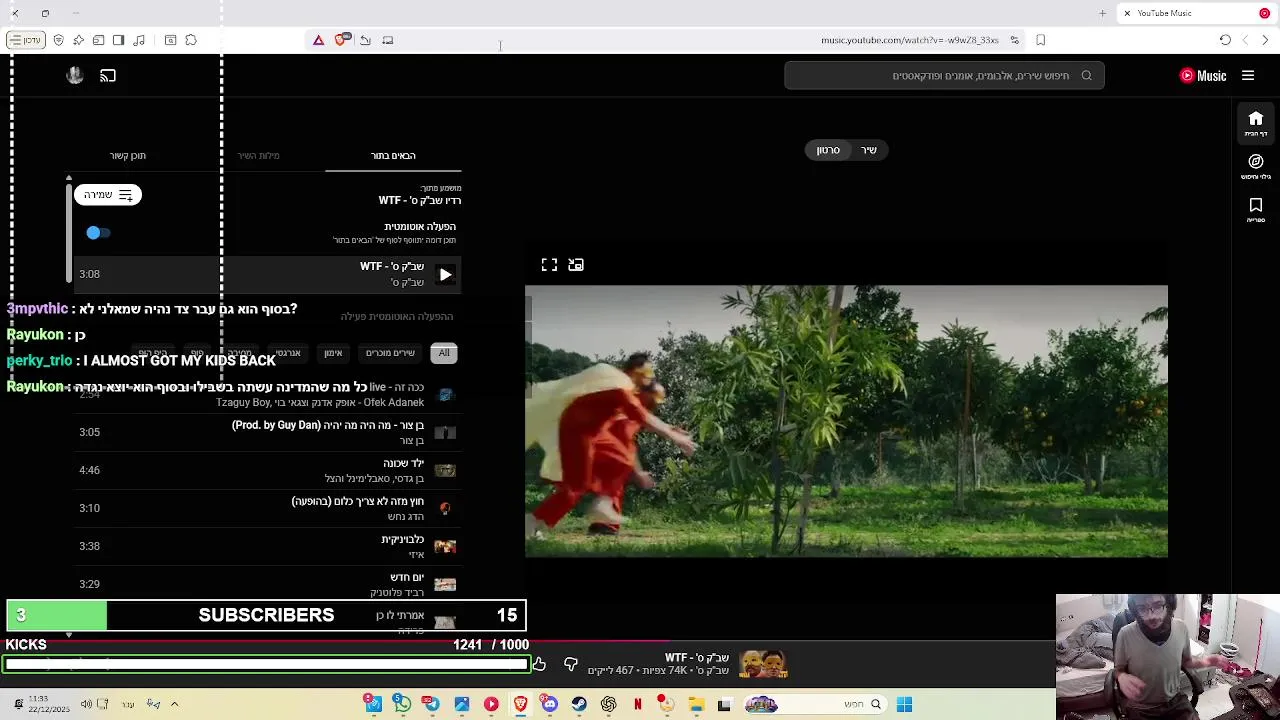Click the player bar album thumbnail

pos(763,664)
